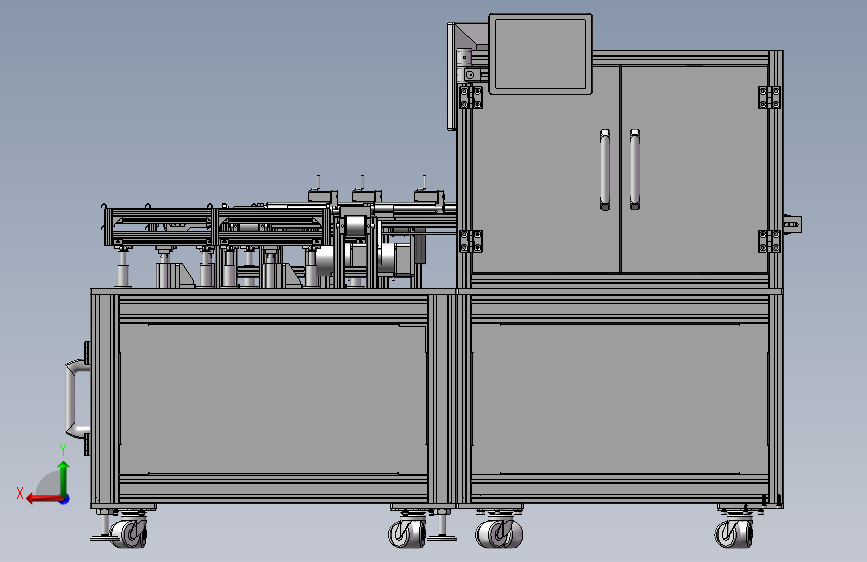The width and height of the screenshot is (867, 562).
Task: Pick the lower-left hinge of the upper cabinet door
Action: pos(471,241)
